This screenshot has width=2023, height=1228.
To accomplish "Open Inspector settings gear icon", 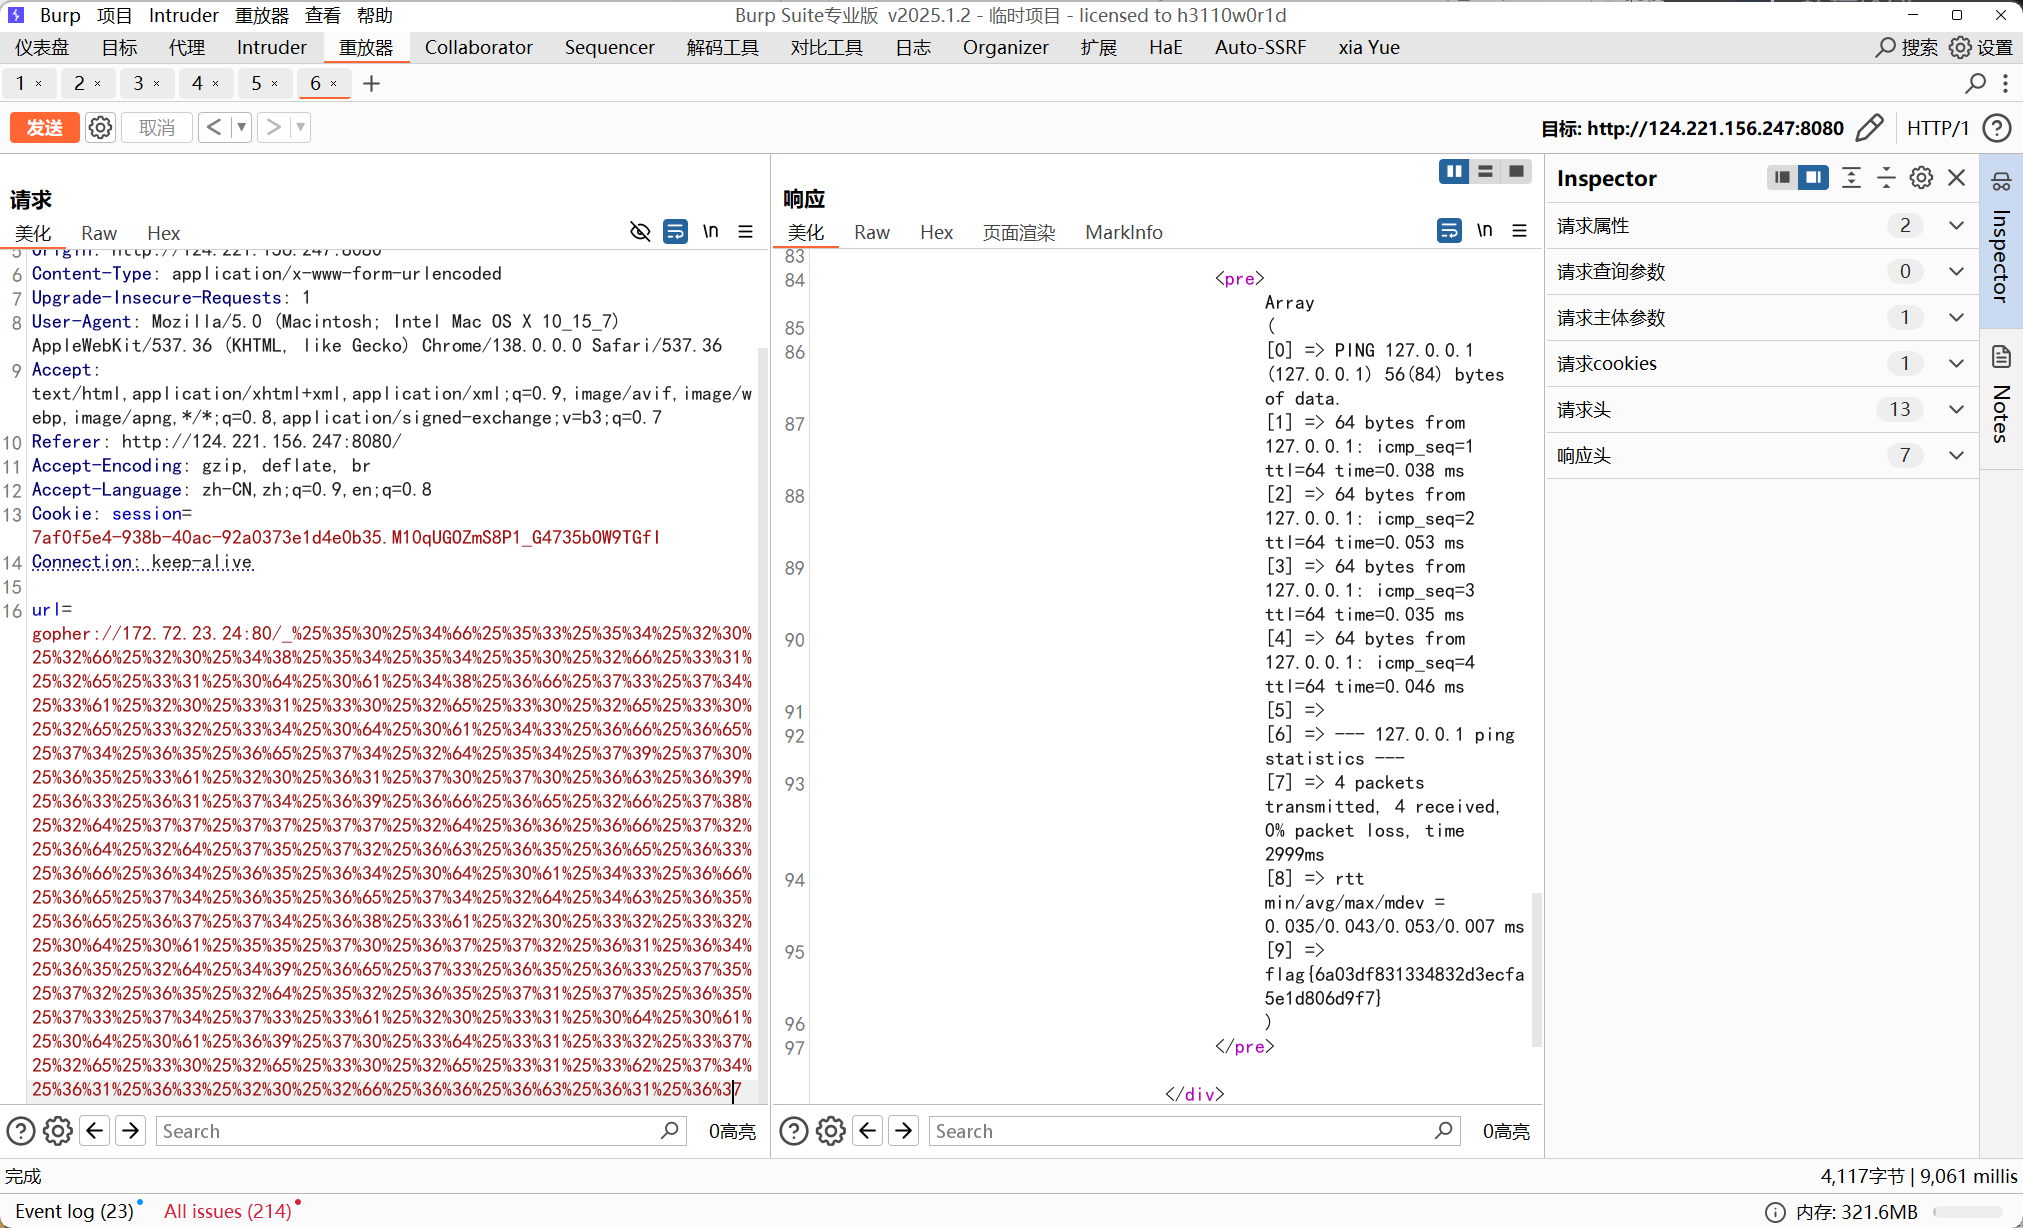I will [x=1921, y=178].
